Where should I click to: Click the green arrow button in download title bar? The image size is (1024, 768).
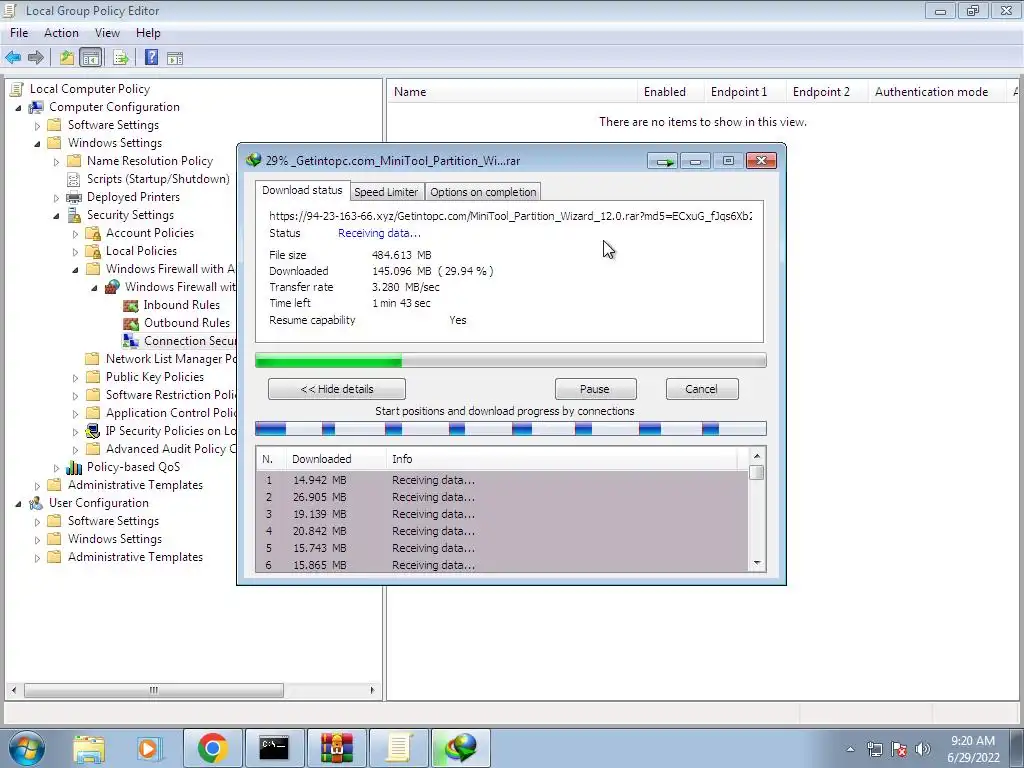pos(663,161)
